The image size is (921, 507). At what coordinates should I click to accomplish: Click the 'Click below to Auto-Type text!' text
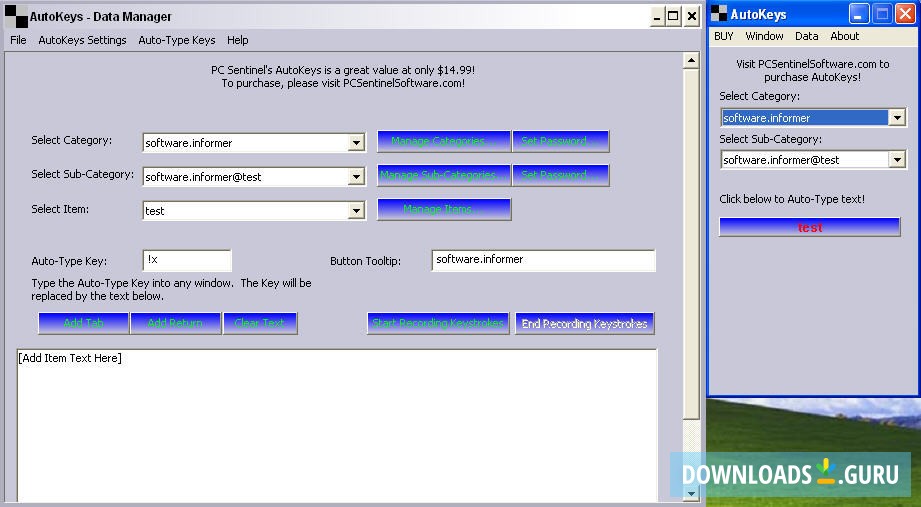coord(792,199)
